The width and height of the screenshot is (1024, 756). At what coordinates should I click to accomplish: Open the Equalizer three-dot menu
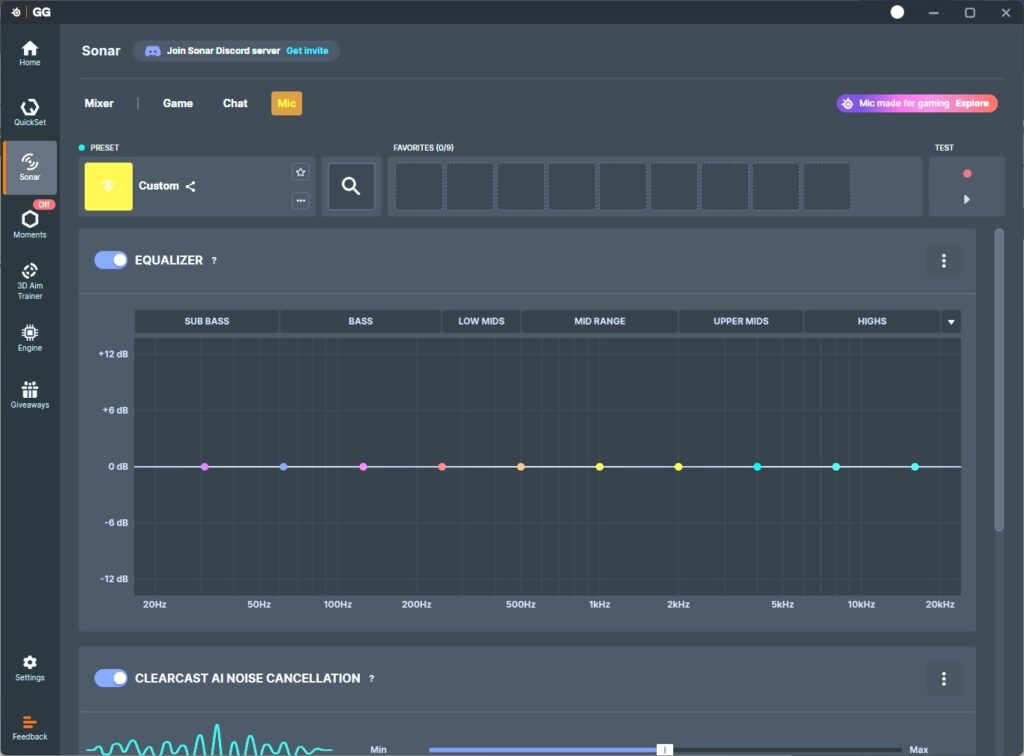(x=944, y=260)
